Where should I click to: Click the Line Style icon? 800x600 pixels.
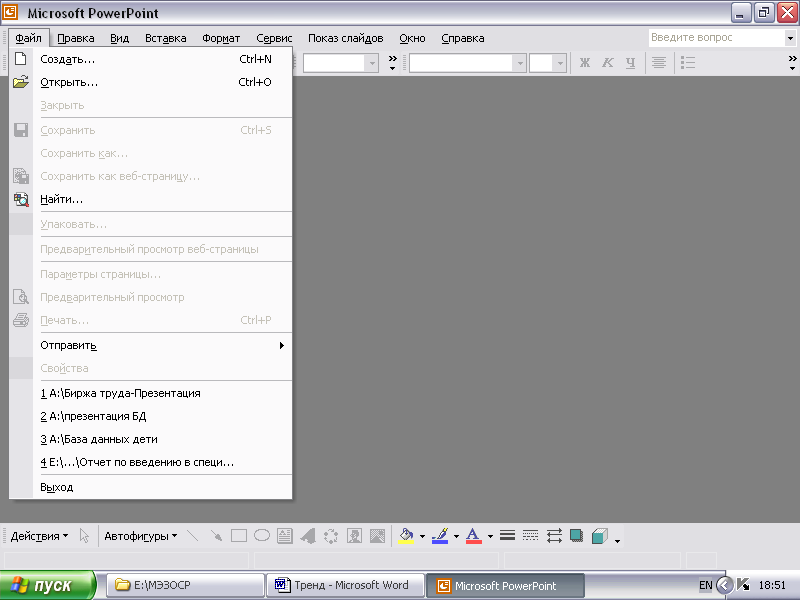507,535
